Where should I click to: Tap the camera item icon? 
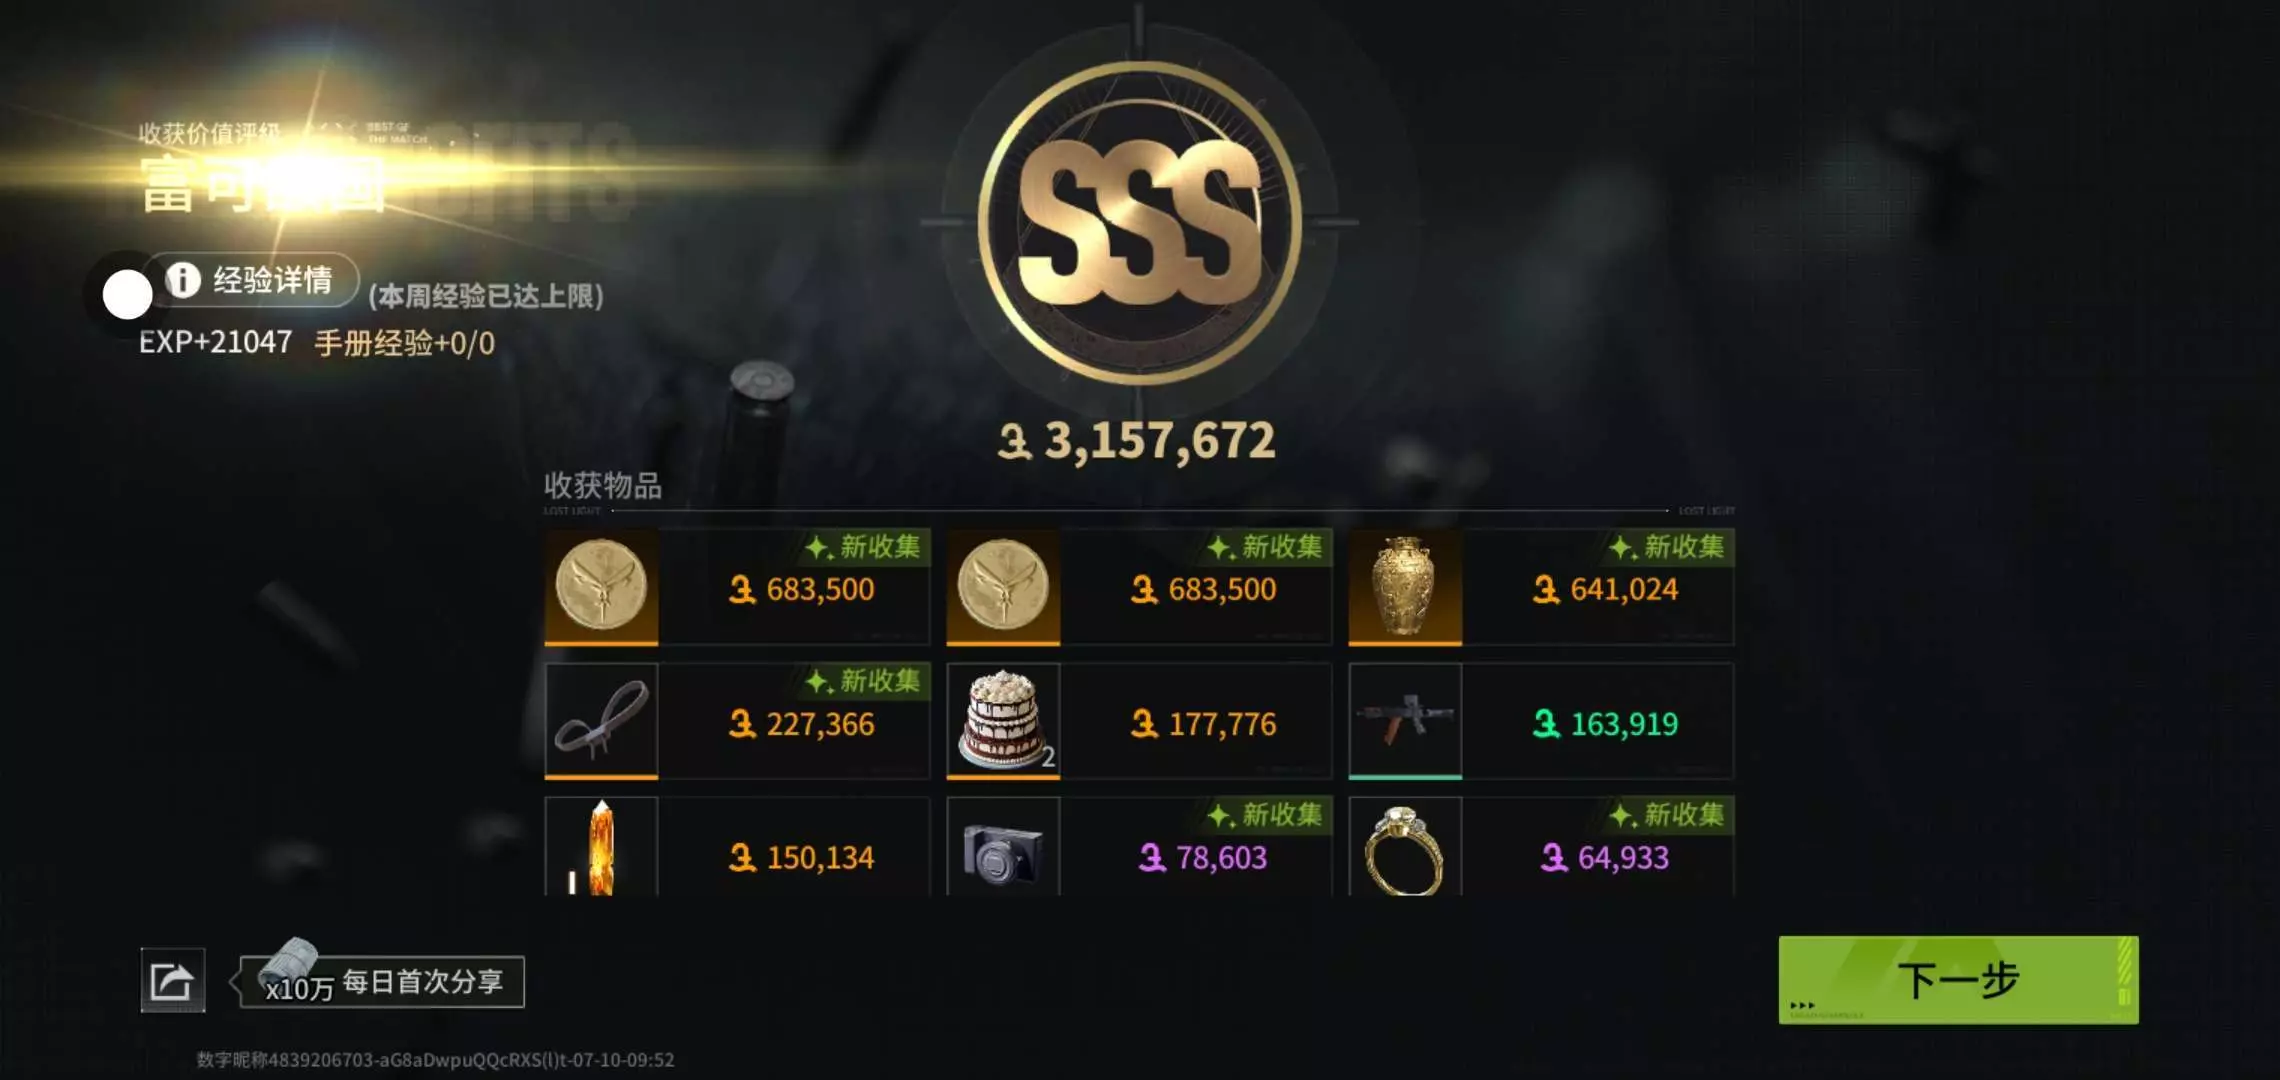click(1003, 847)
